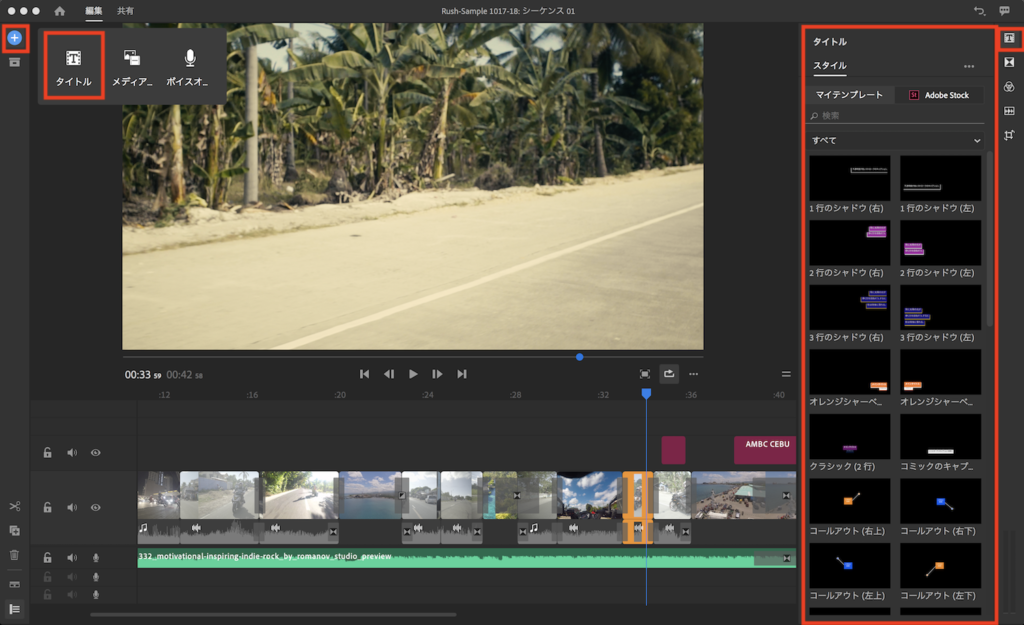Select the Scissors split clip tool

tap(14, 507)
